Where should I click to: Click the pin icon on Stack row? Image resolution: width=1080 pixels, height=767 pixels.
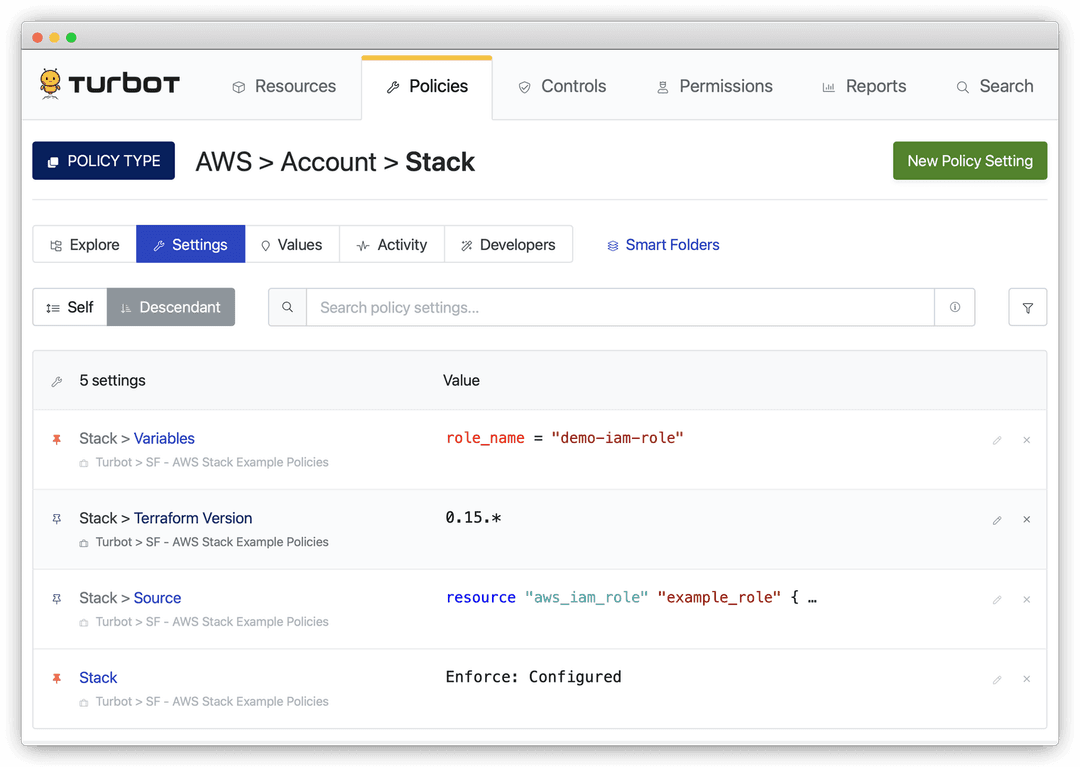pos(56,679)
